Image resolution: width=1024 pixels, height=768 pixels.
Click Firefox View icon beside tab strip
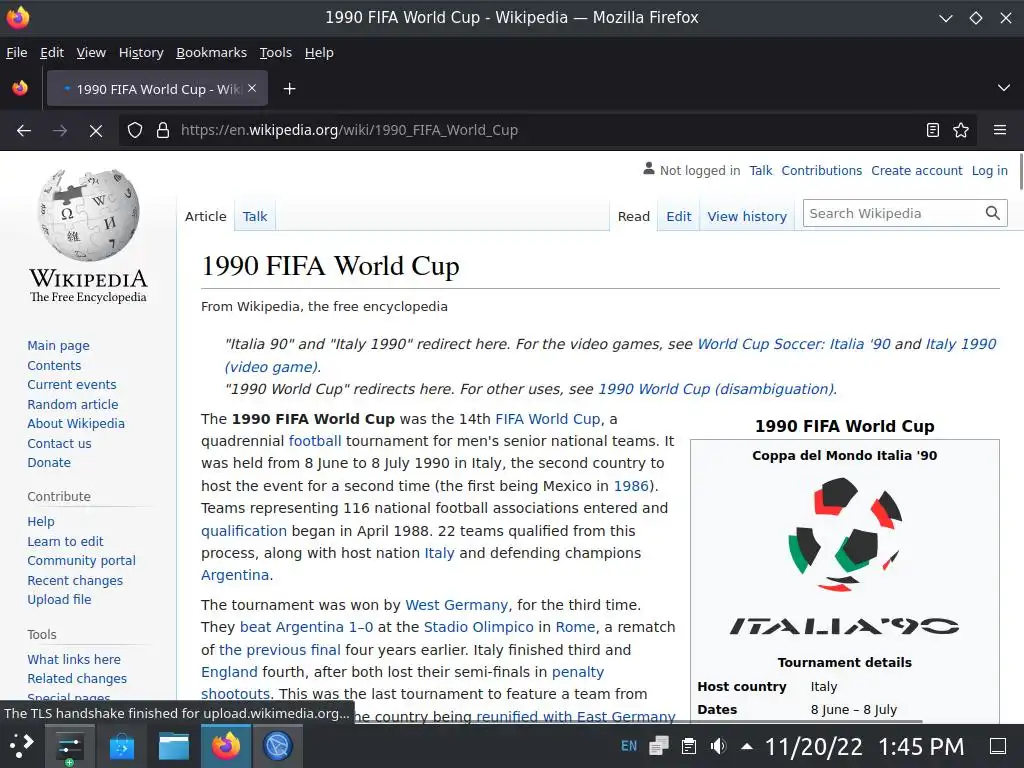pyautogui.click(x=20, y=88)
